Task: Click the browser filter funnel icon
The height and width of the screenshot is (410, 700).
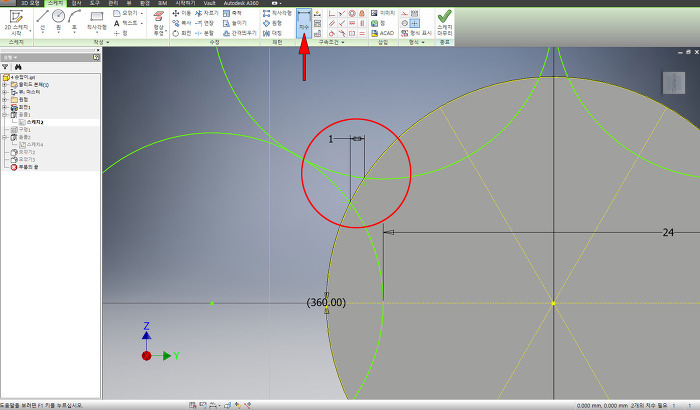Action: point(5,67)
